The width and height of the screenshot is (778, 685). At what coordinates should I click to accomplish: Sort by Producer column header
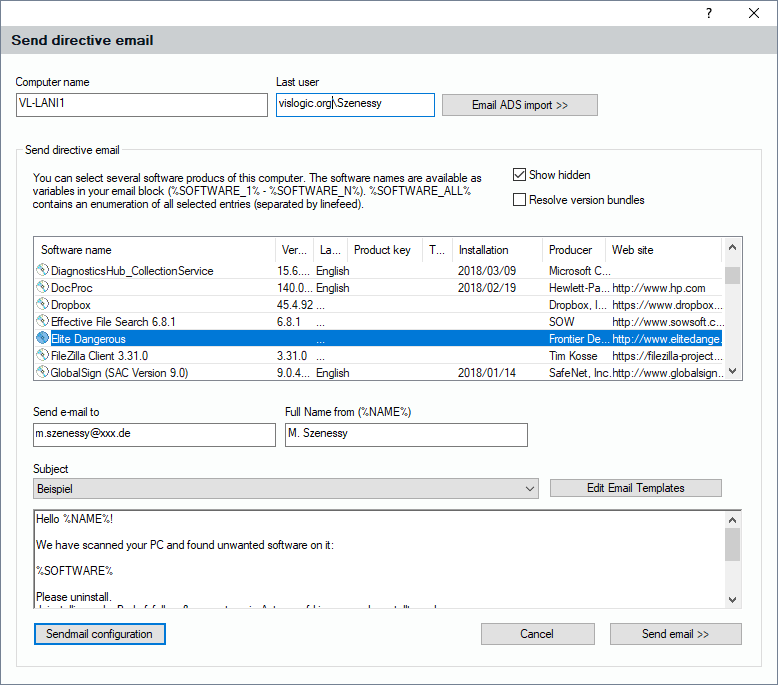coord(573,250)
